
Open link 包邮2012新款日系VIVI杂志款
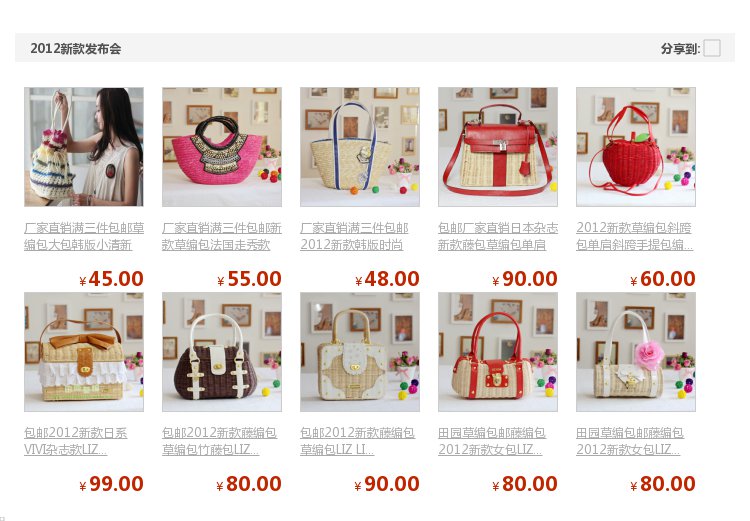(76, 441)
